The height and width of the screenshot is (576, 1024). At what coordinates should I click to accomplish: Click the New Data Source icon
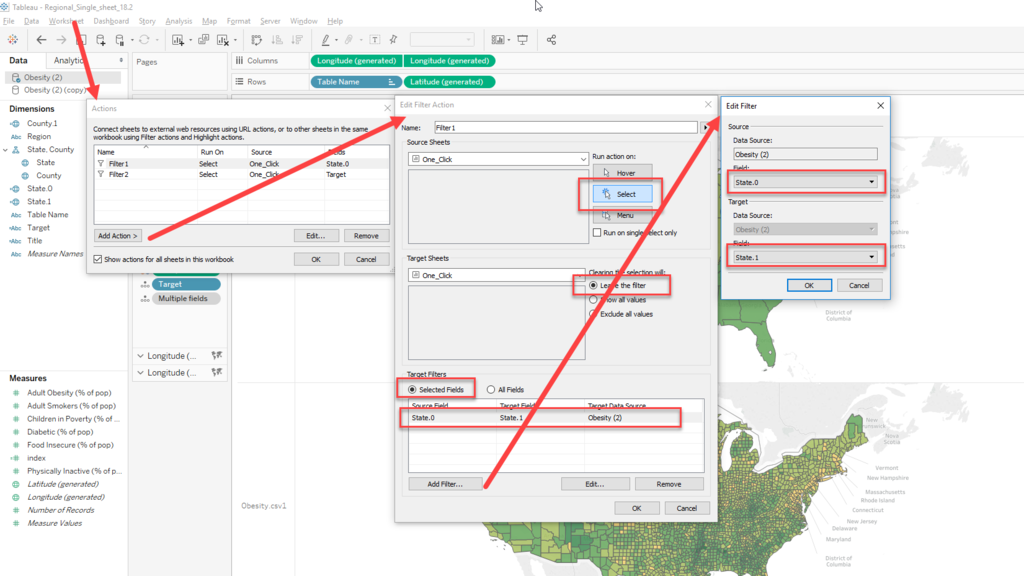coord(101,40)
